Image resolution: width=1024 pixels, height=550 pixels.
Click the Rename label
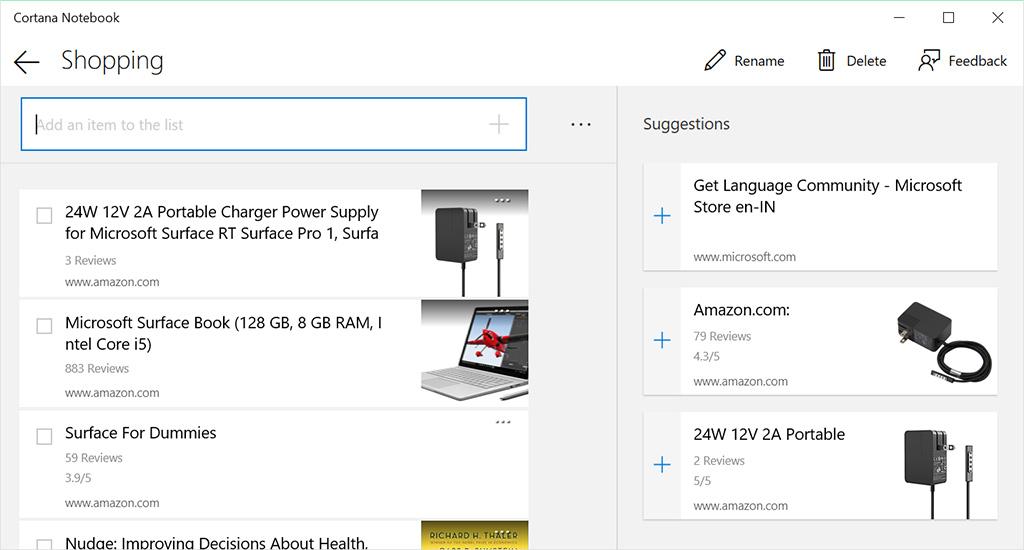[759, 61]
